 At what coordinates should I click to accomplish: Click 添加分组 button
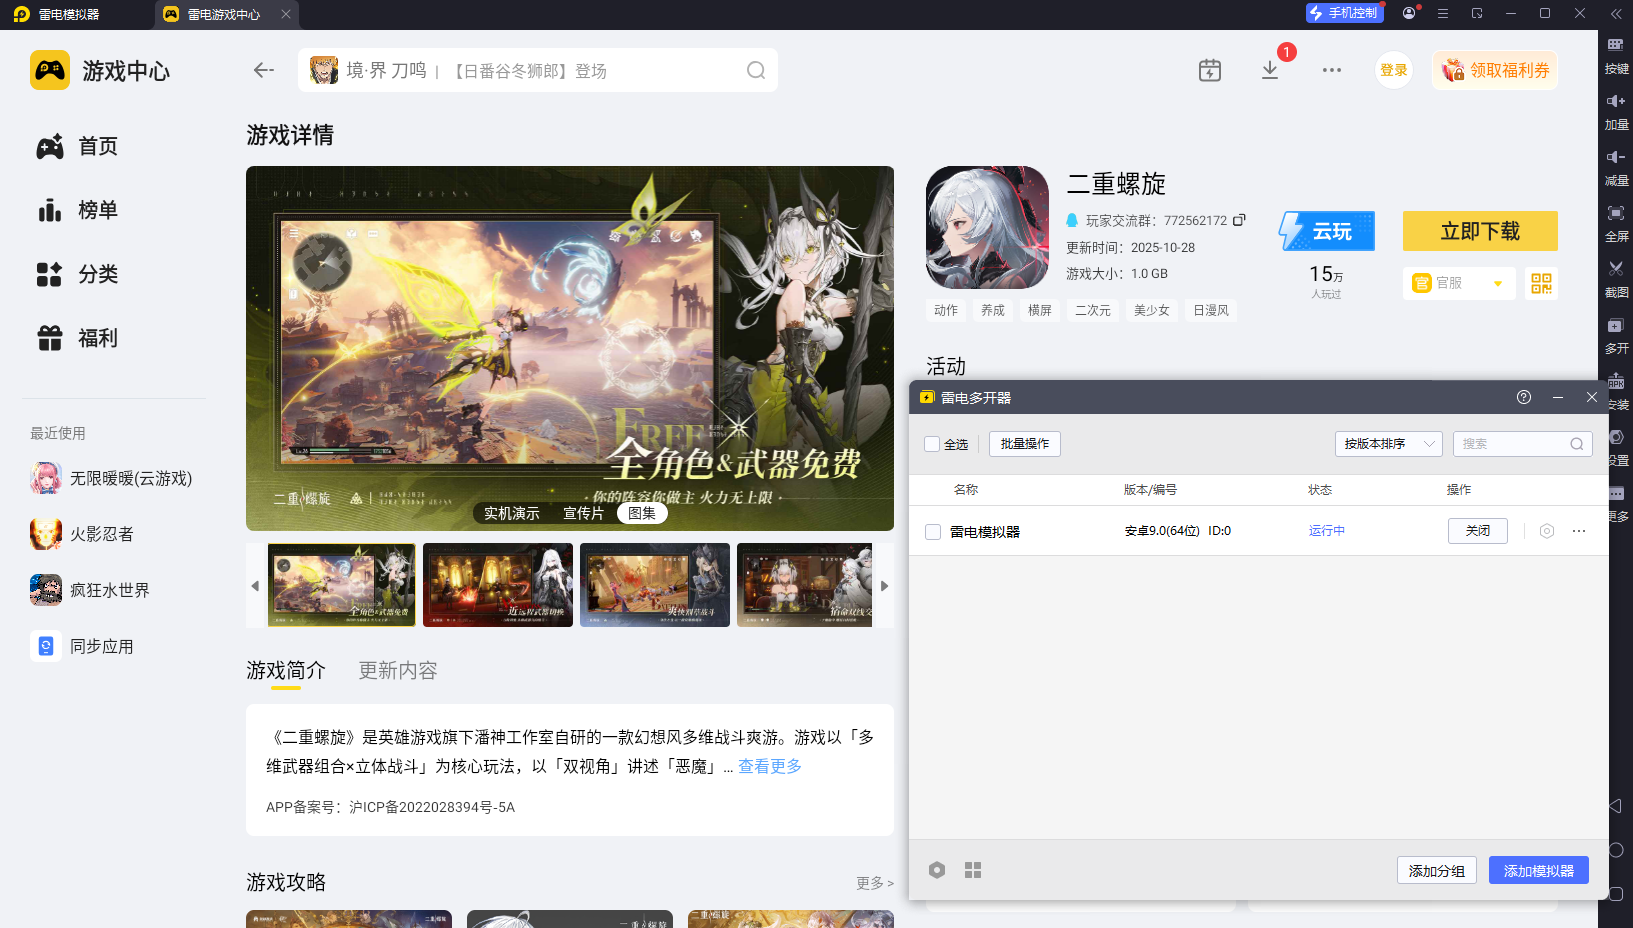tap(1437, 871)
